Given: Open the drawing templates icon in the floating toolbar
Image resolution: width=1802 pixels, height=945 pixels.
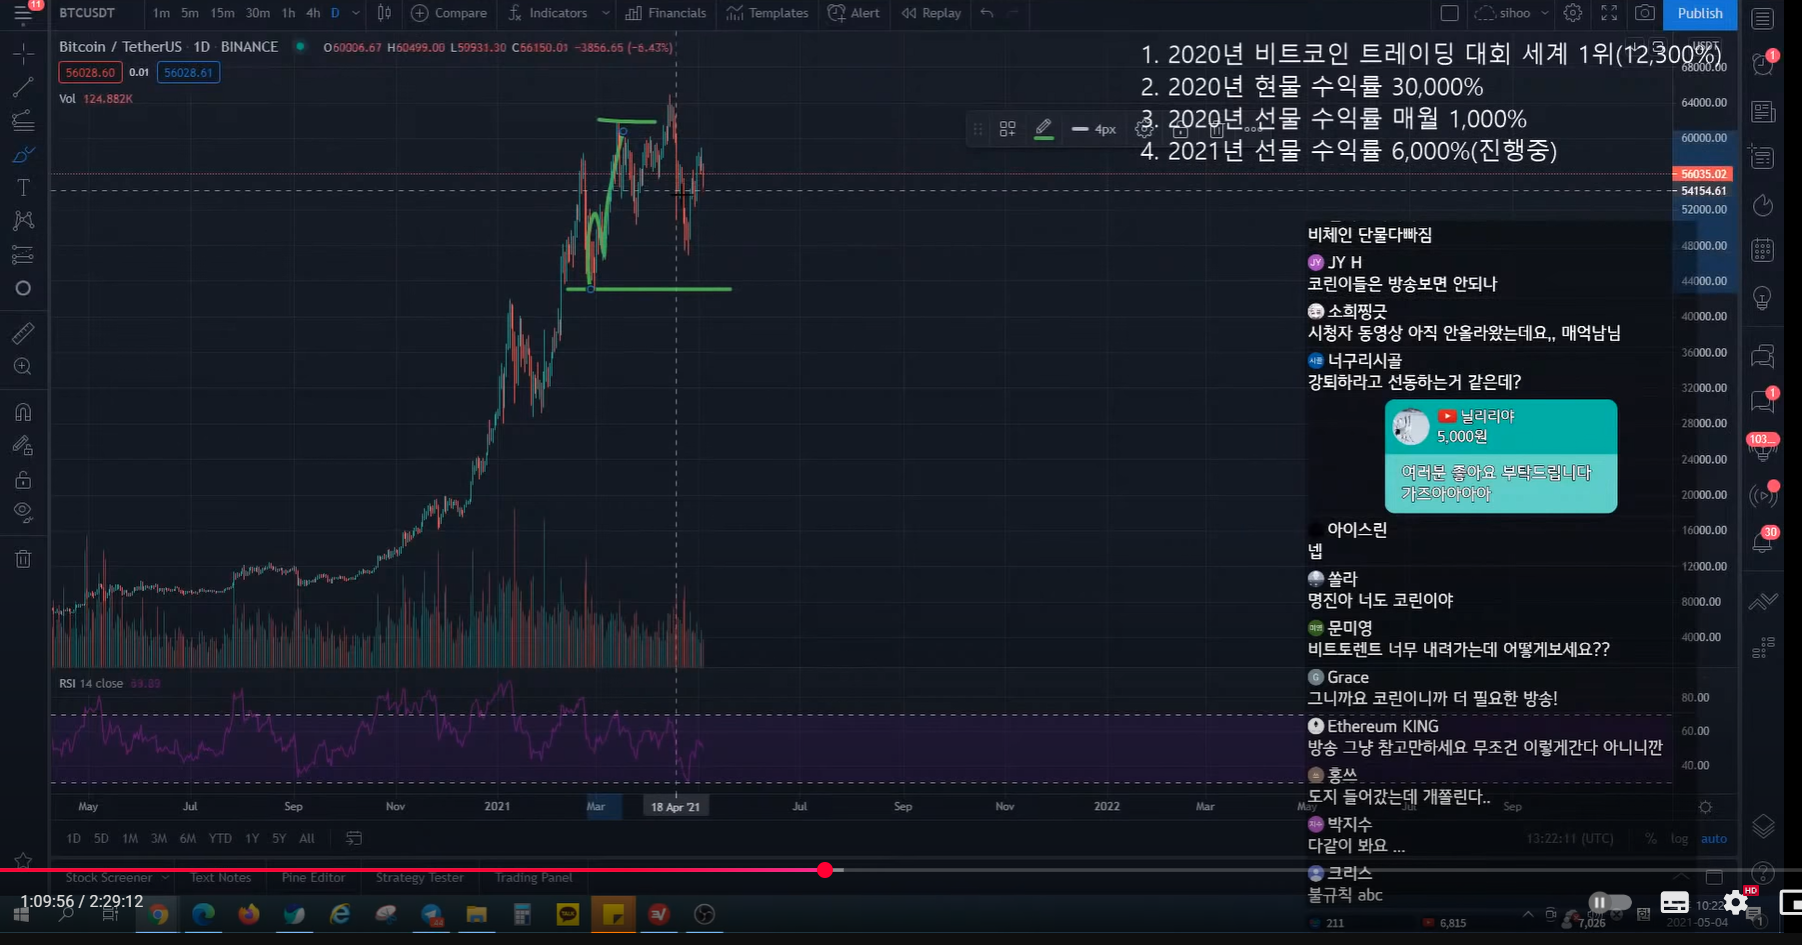Looking at the screenshot, I should [x=1008, y=129].
